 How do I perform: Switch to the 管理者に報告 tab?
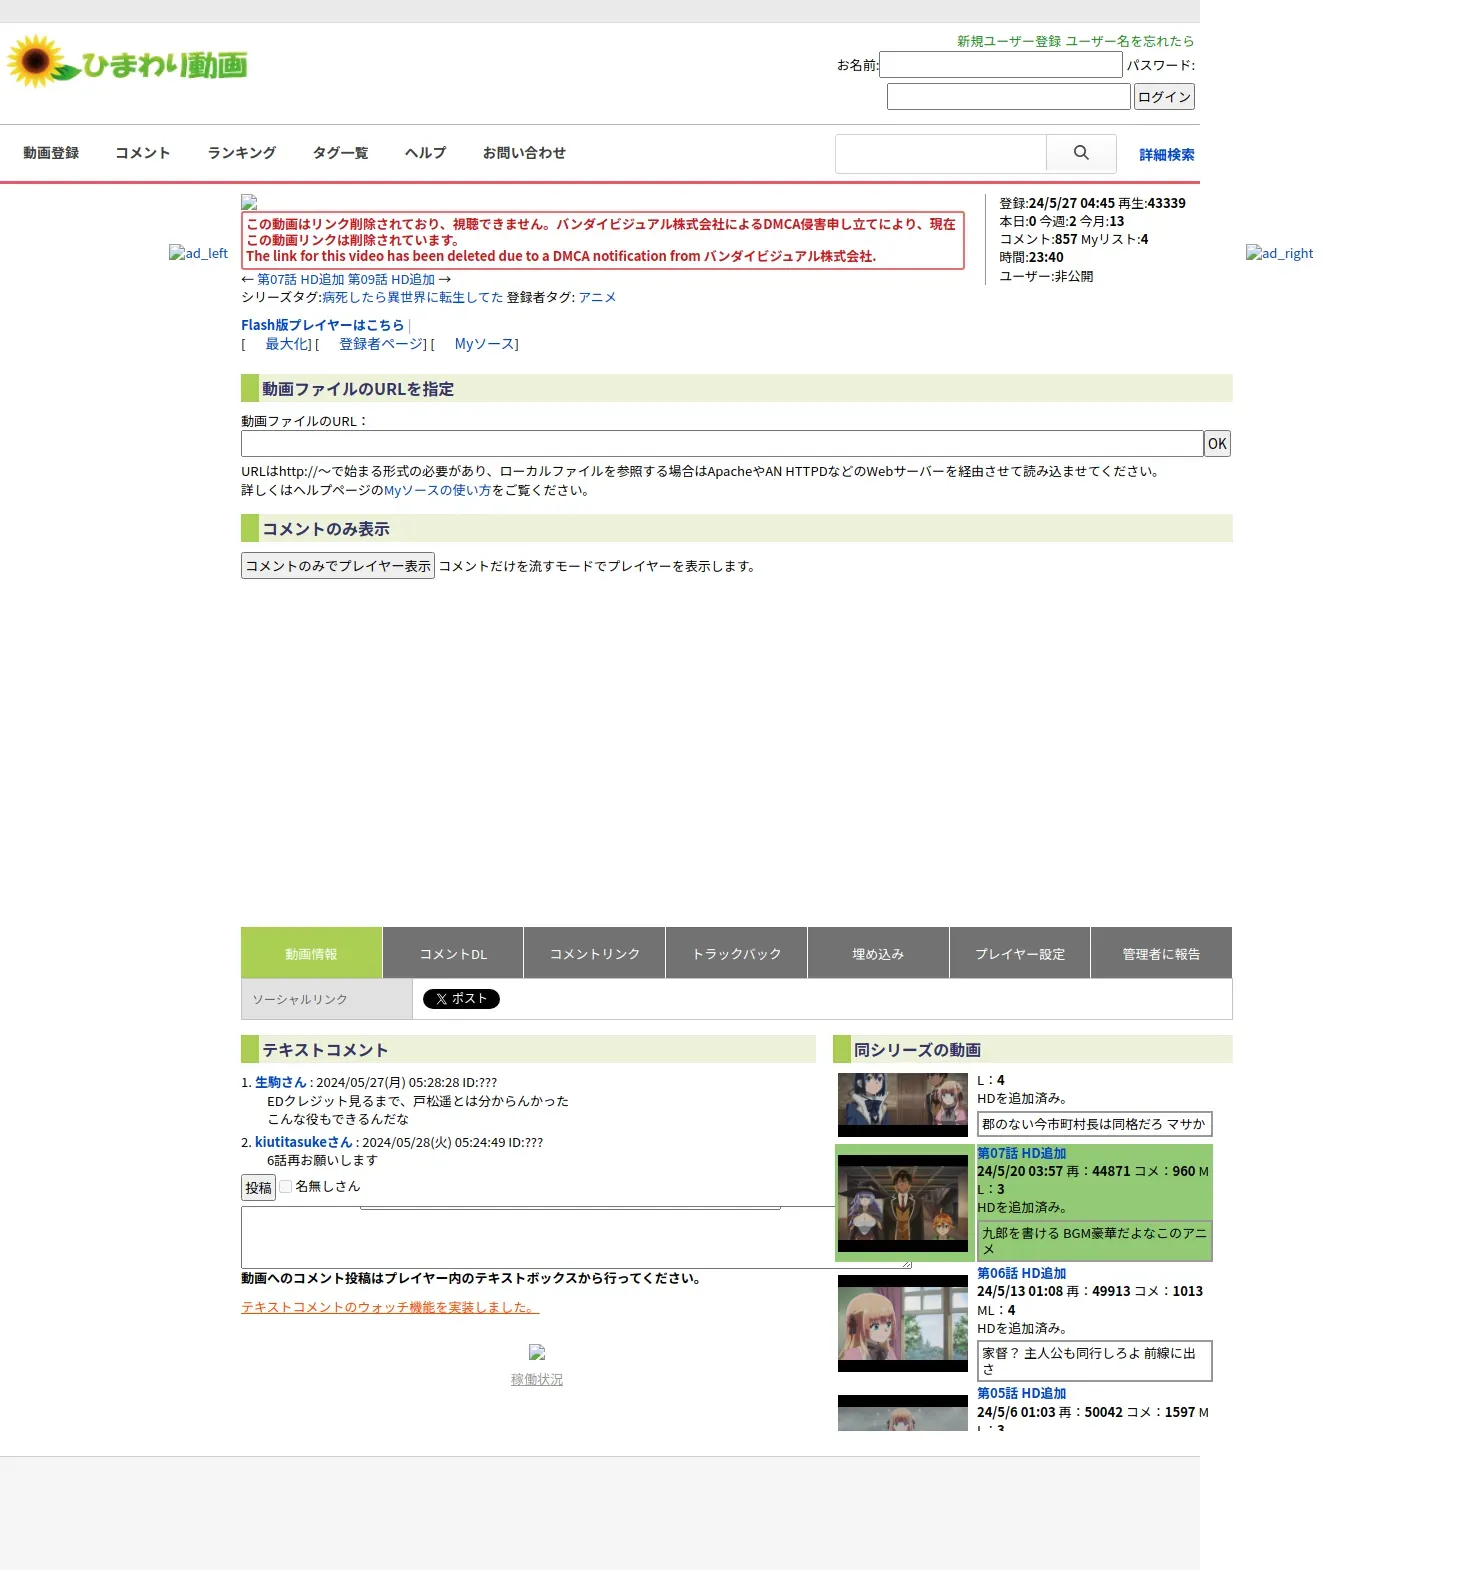tap(1161, 953)
